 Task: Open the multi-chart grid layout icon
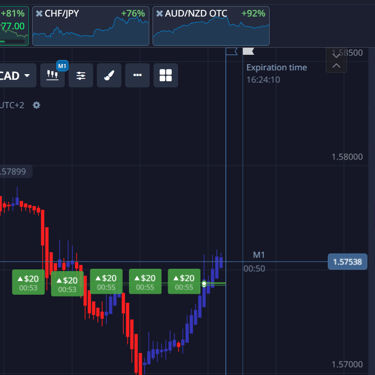coord(166,75)
